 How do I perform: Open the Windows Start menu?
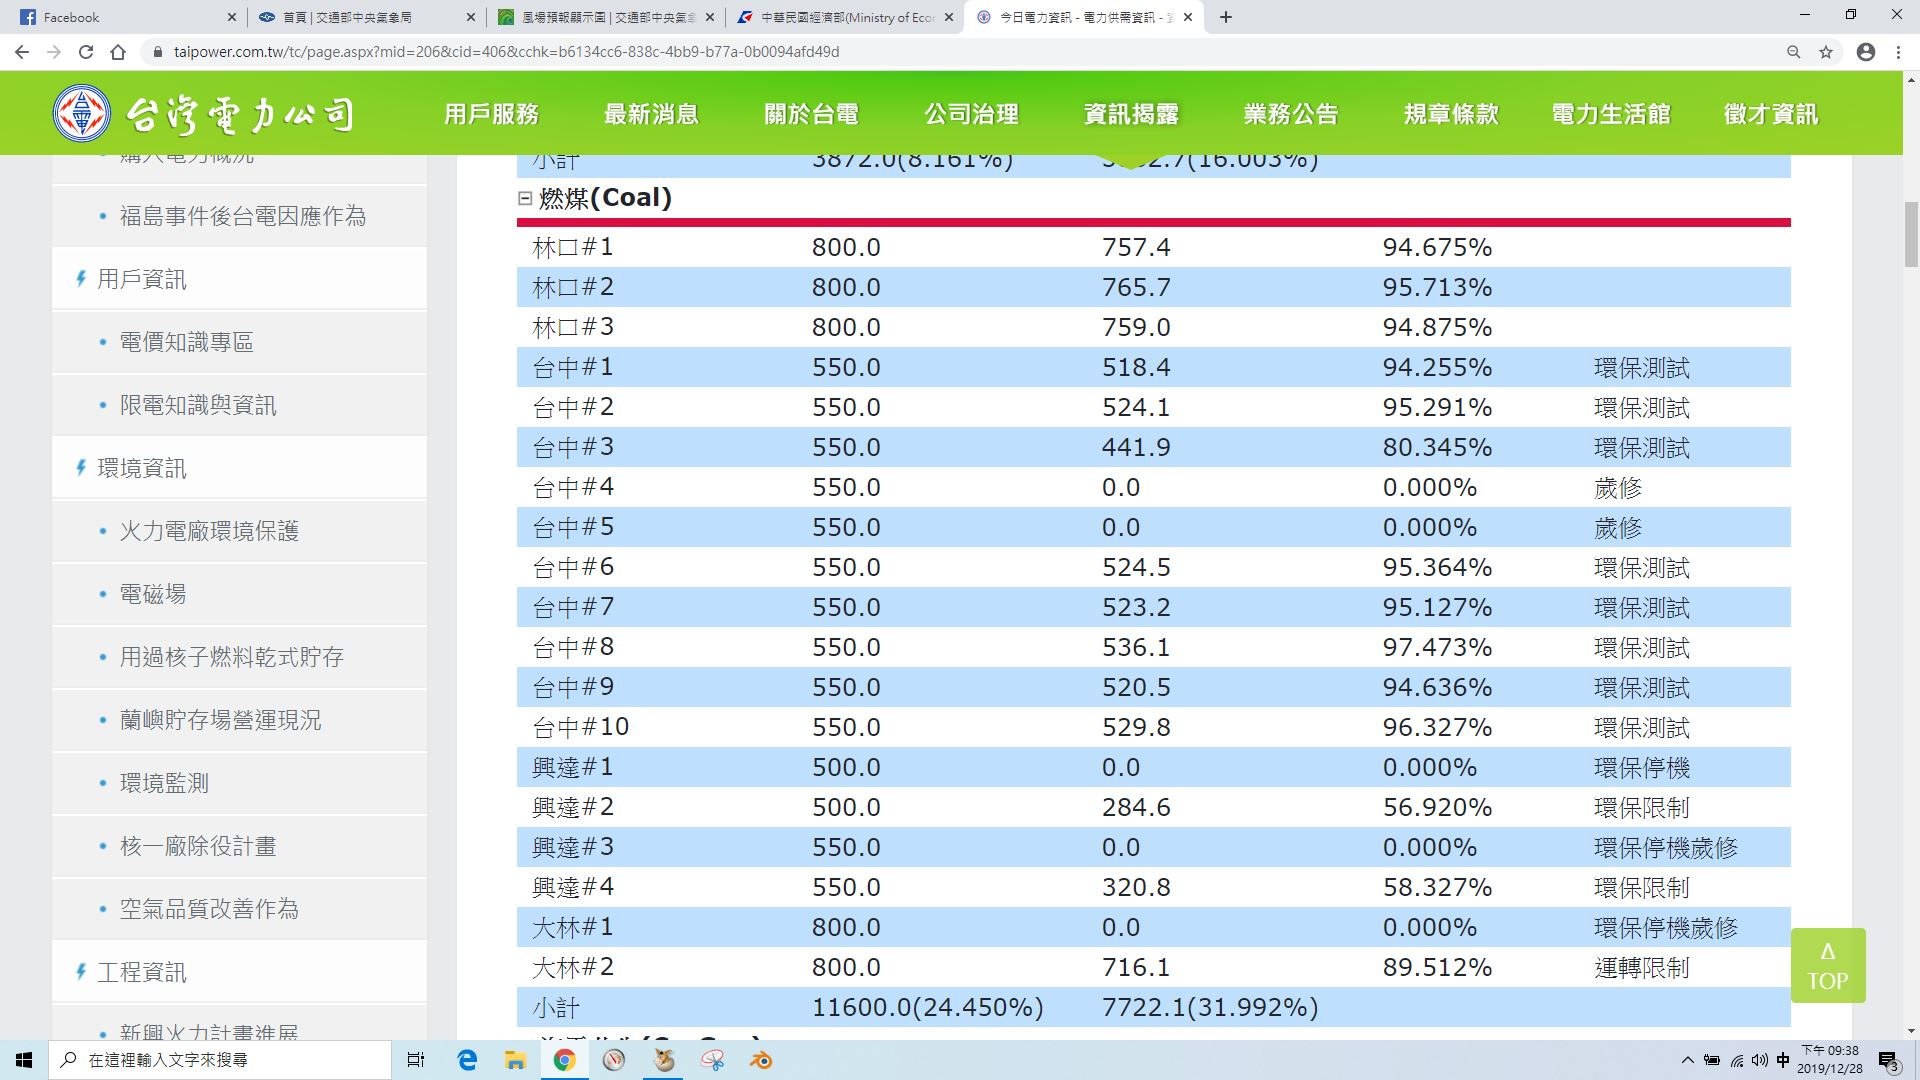pos(24,1060)
